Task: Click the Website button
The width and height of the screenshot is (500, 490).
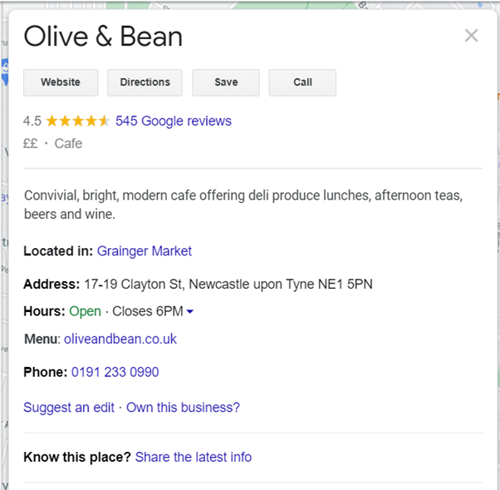Action: pos(61,82)
